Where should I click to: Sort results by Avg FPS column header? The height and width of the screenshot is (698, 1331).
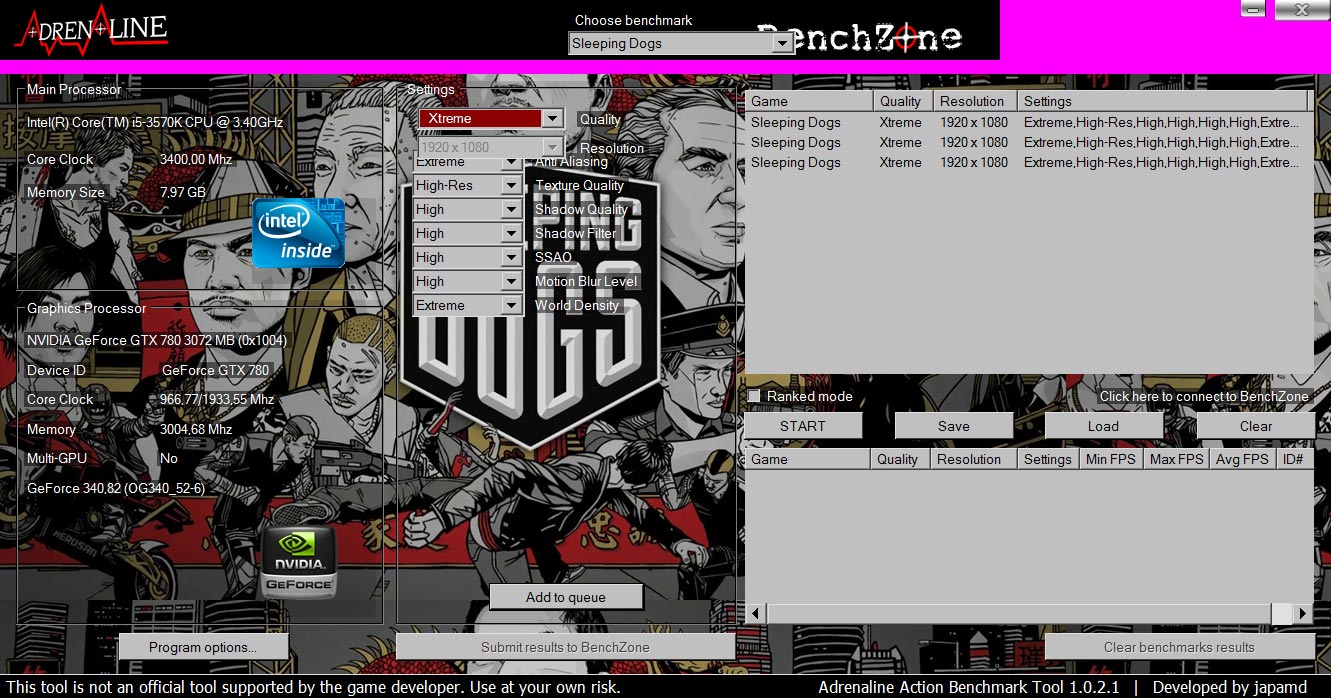1241,459
